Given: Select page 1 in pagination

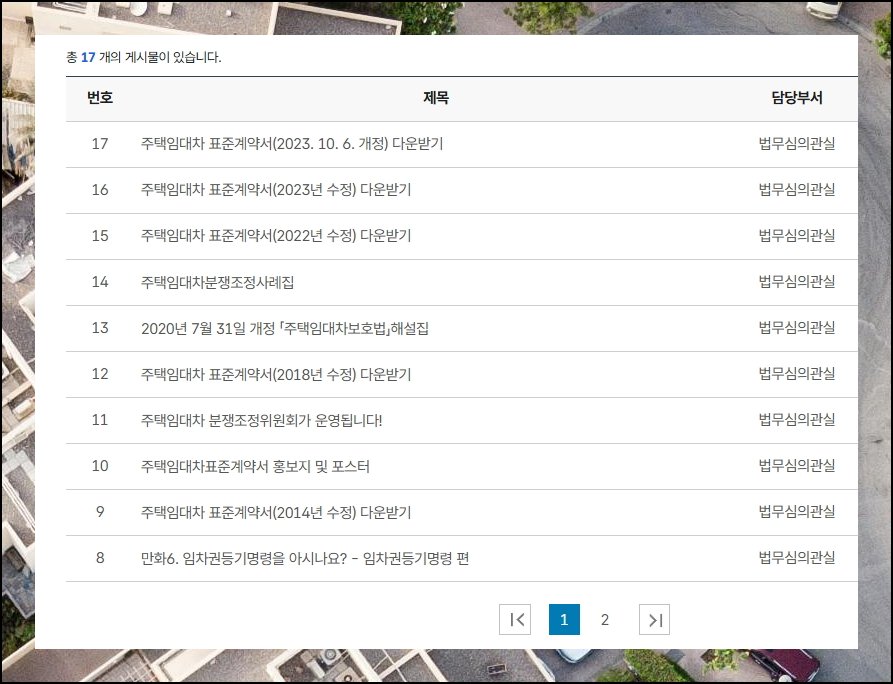Looking at the screenshot, I should (x=564, y=619).
